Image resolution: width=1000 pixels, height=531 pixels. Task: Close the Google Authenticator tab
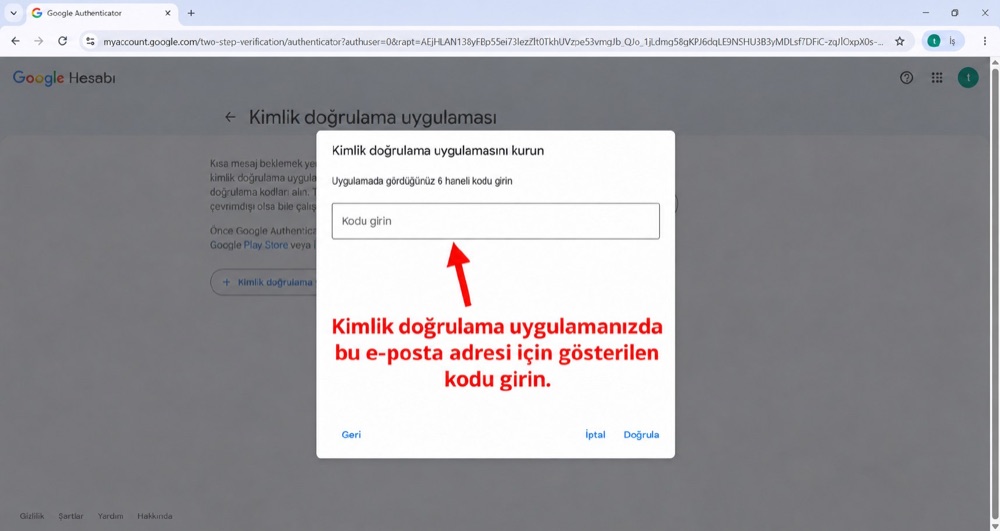click(168, 13)
